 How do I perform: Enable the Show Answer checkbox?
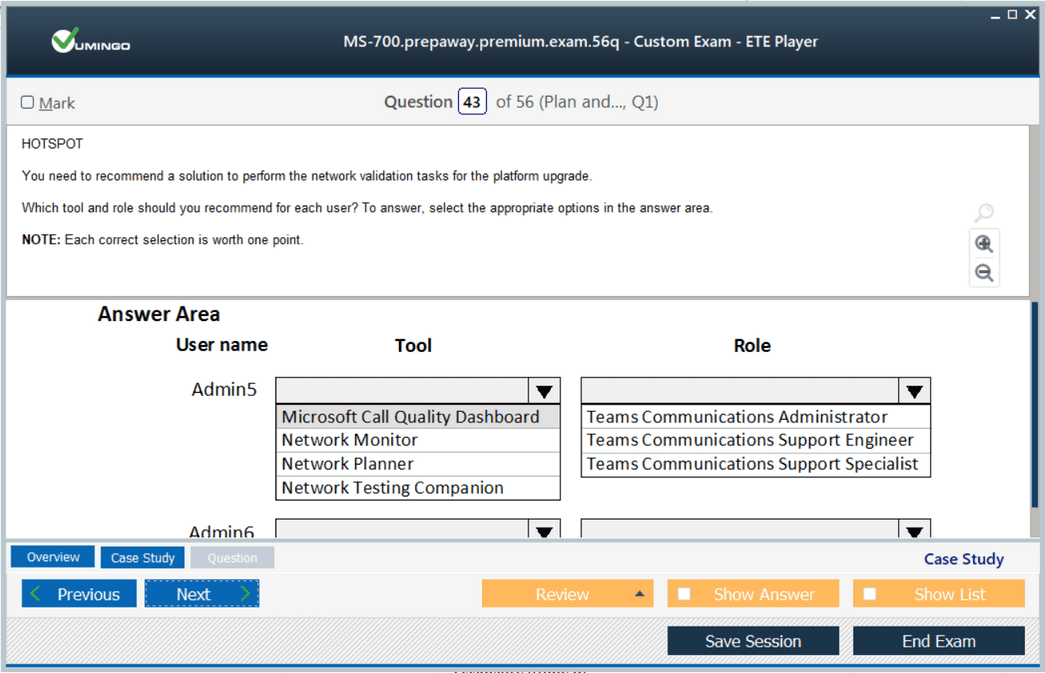[685, 594]
